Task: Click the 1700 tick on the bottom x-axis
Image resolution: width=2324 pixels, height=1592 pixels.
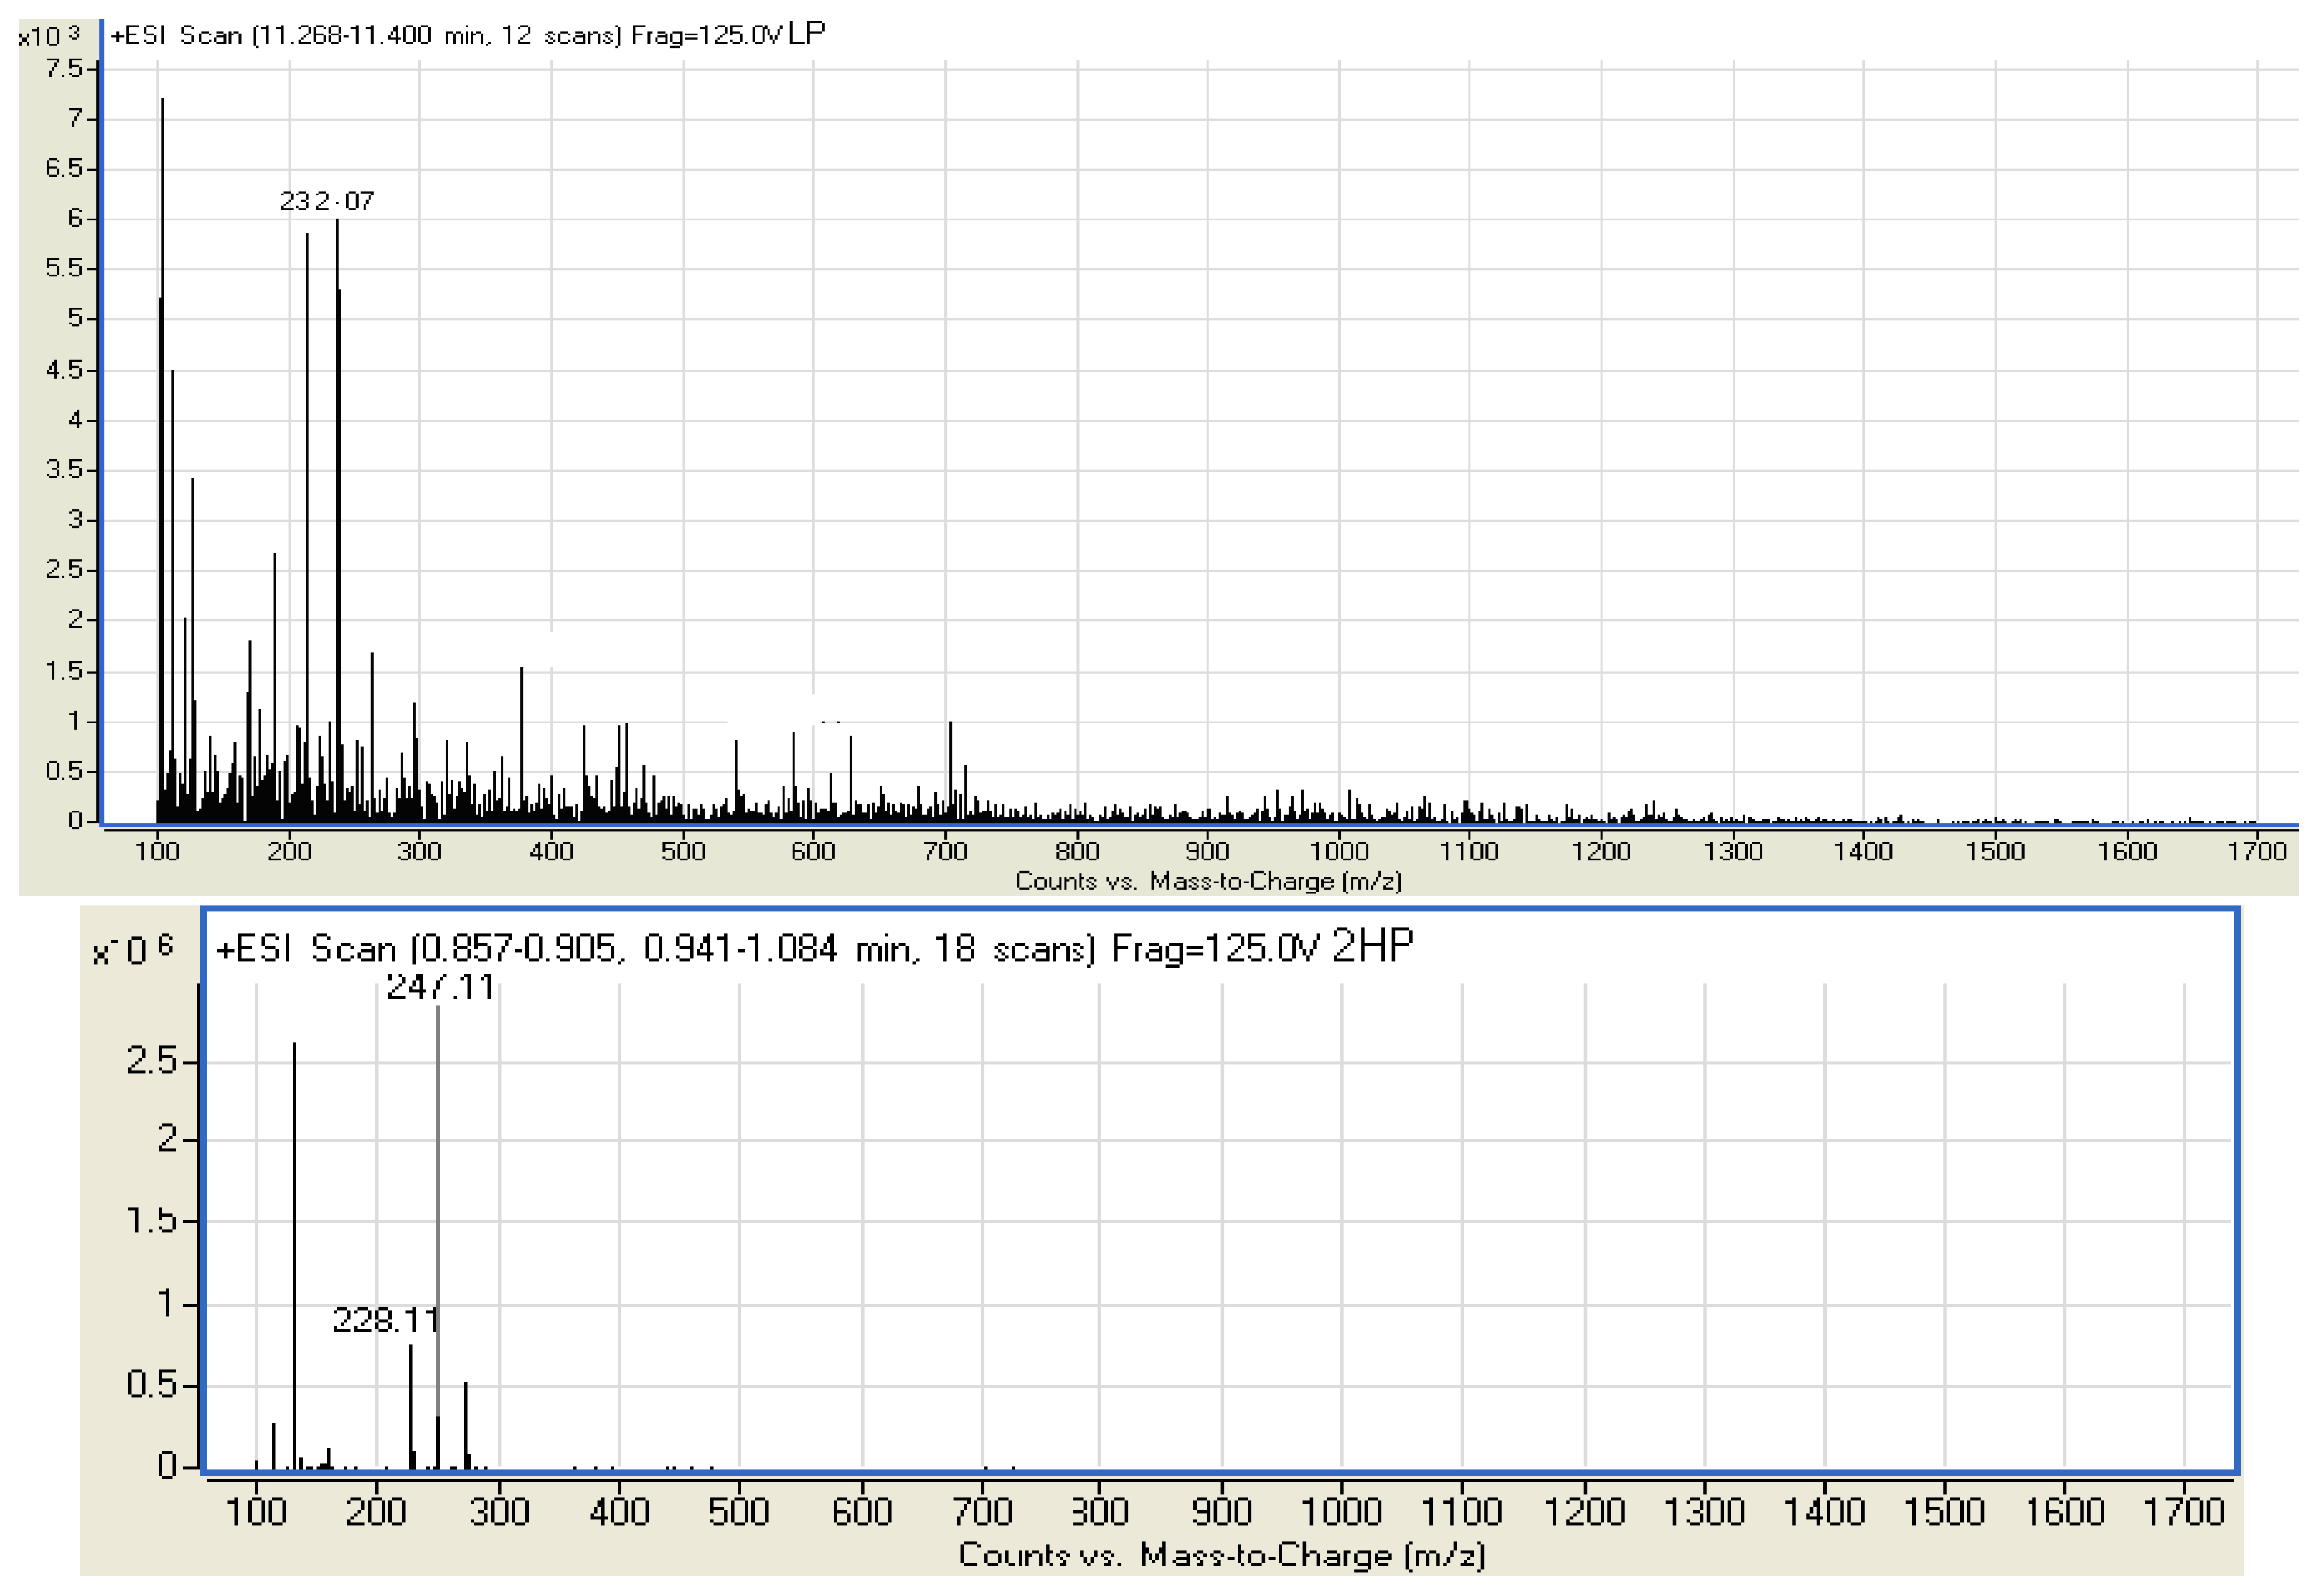Action: 2183,1511
